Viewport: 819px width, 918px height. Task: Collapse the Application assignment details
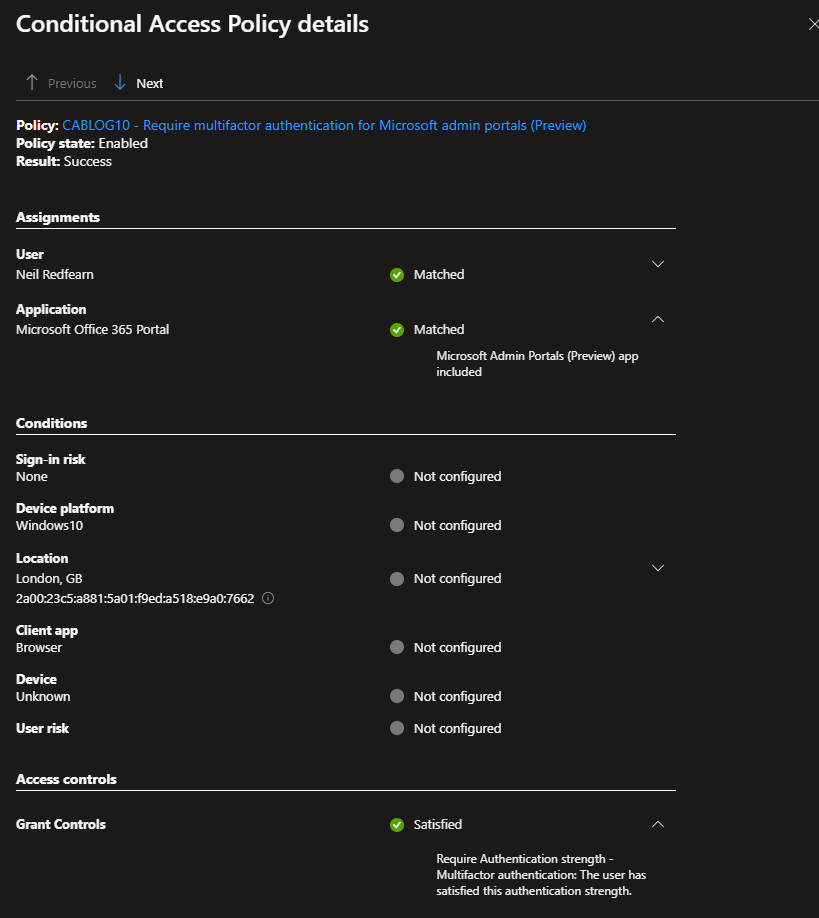[657, 319]
